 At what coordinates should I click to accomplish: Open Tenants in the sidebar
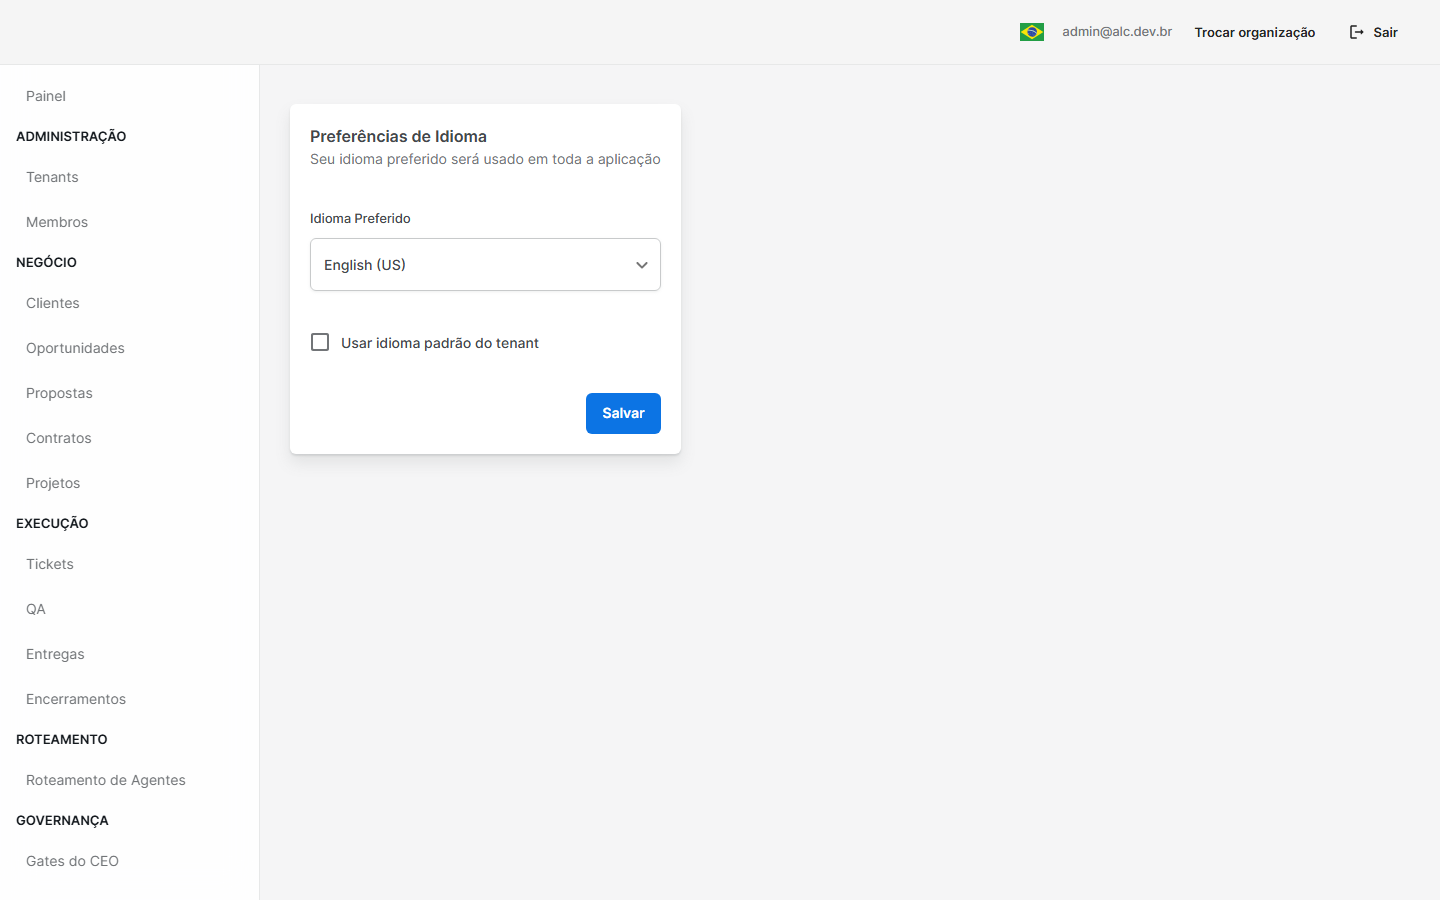click(x=52, y=177)
